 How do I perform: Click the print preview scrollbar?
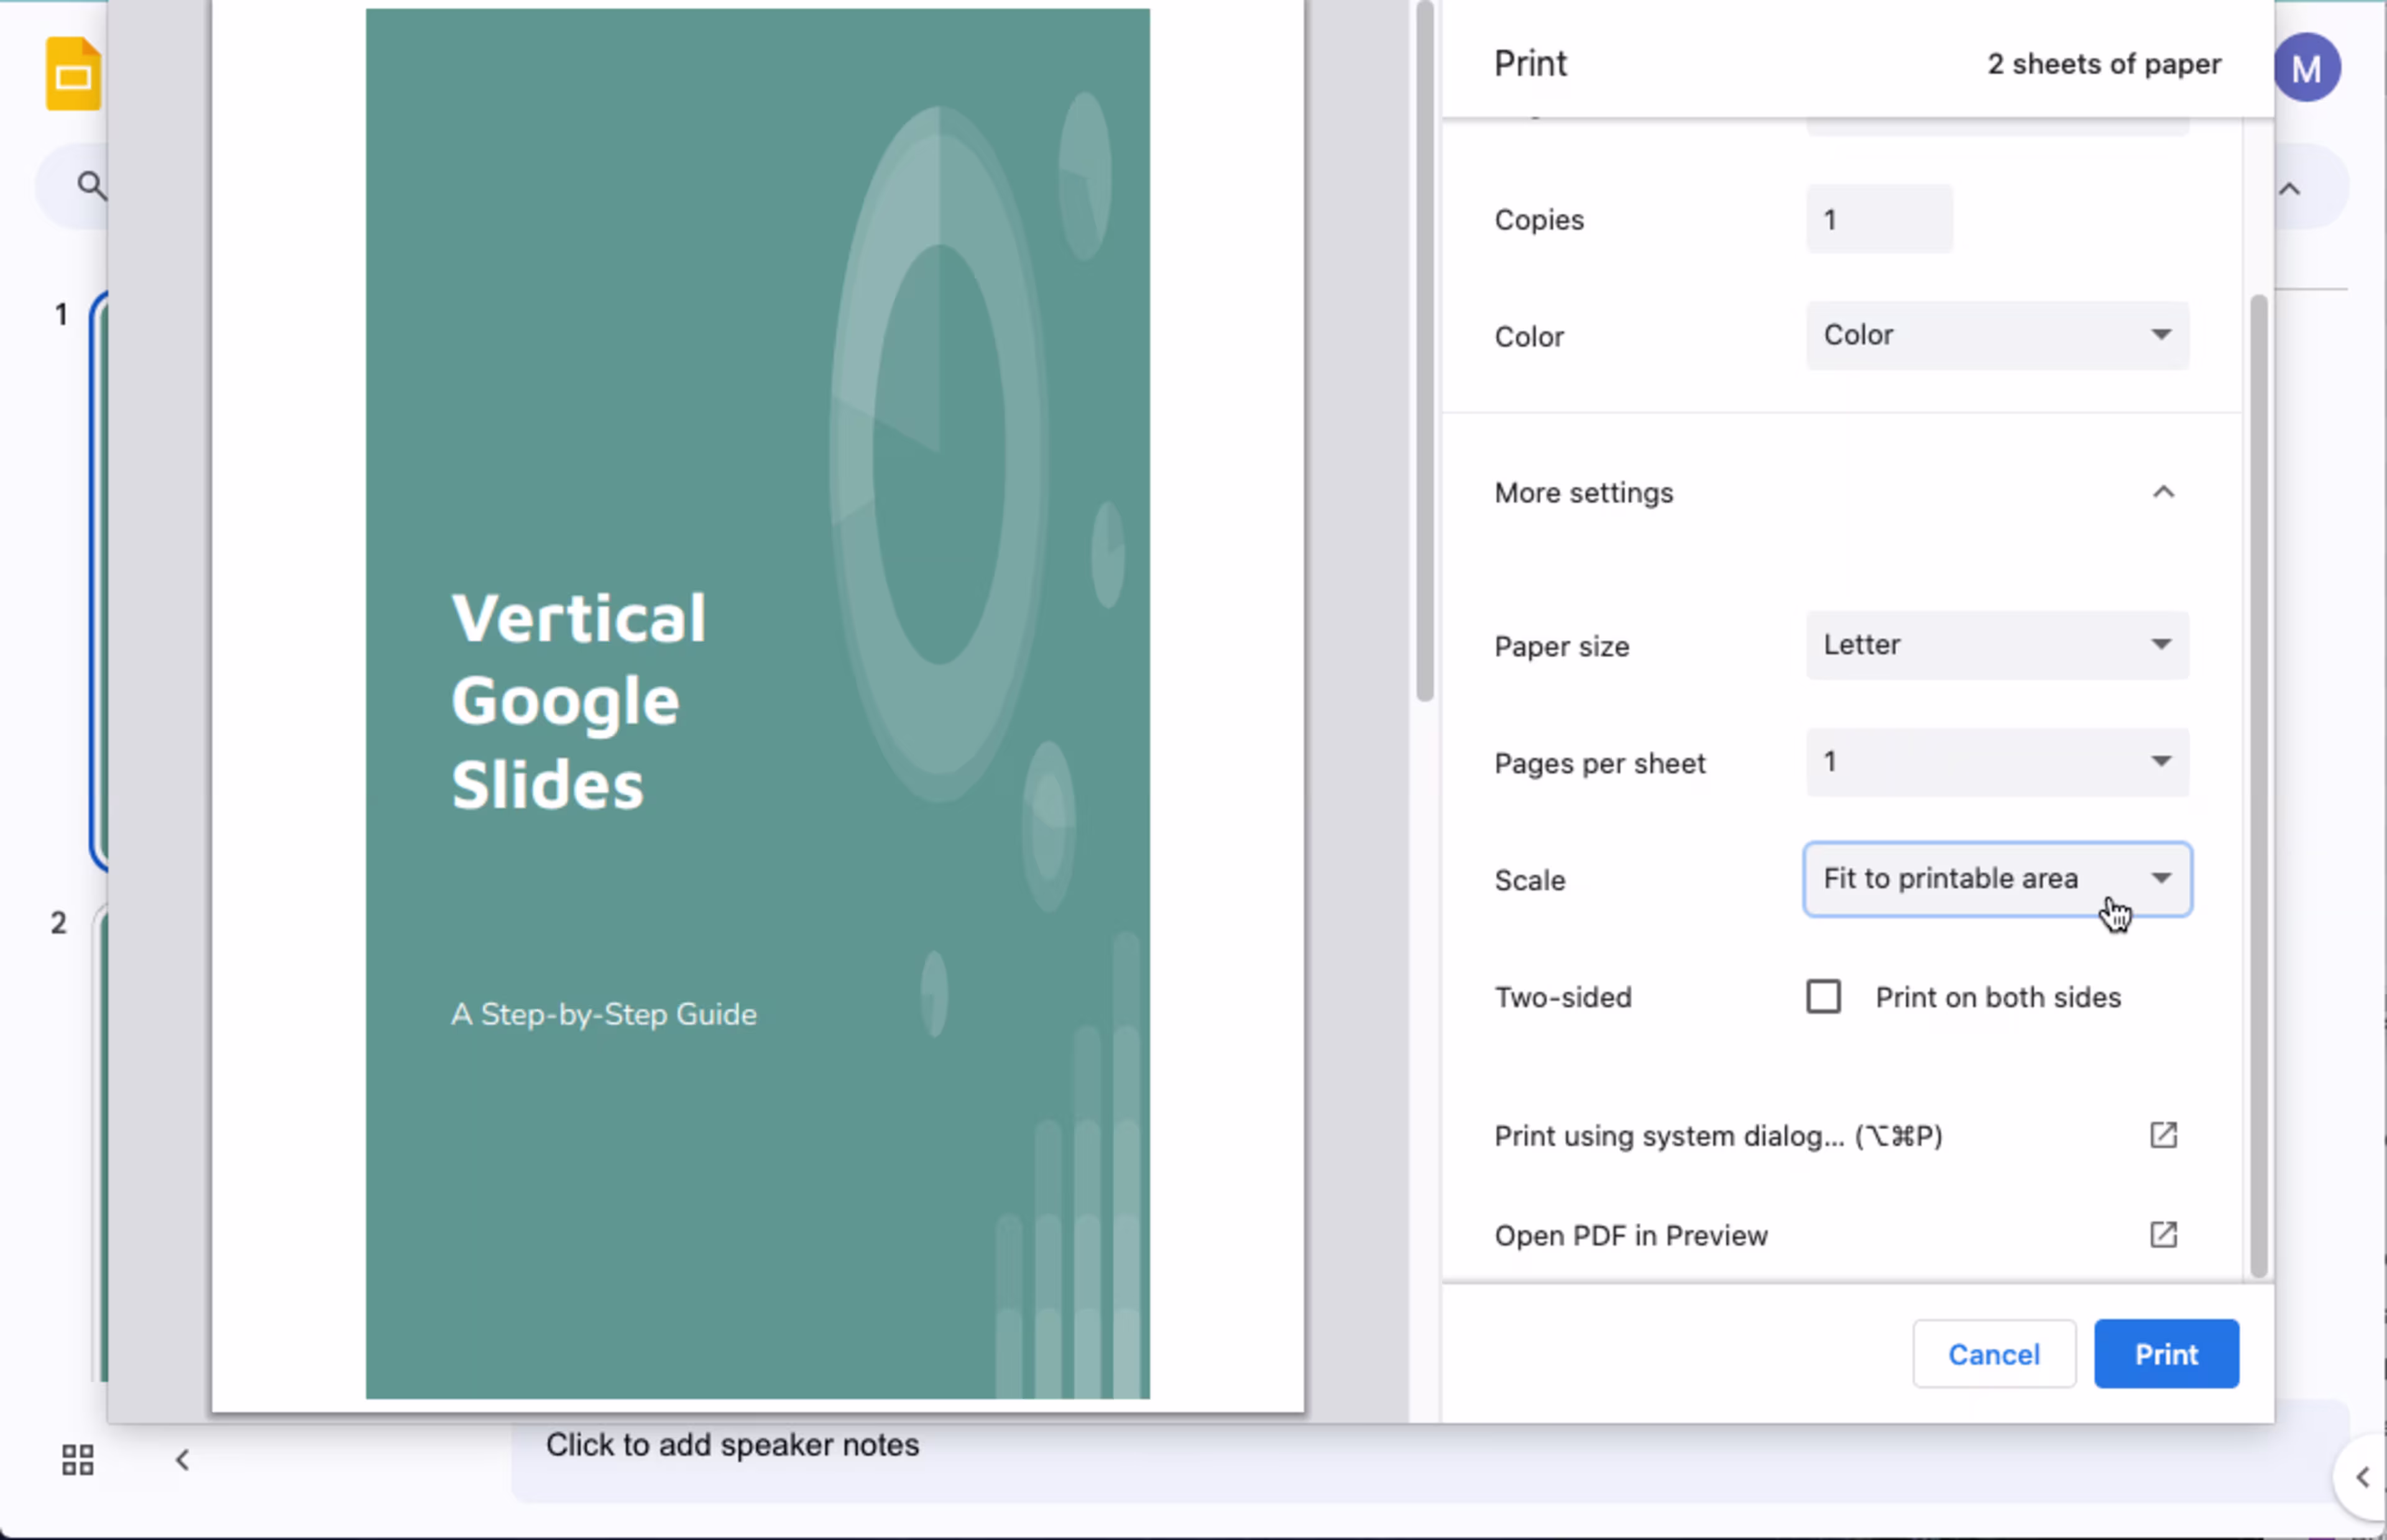pyautogui.click(x=1424, y=350)
